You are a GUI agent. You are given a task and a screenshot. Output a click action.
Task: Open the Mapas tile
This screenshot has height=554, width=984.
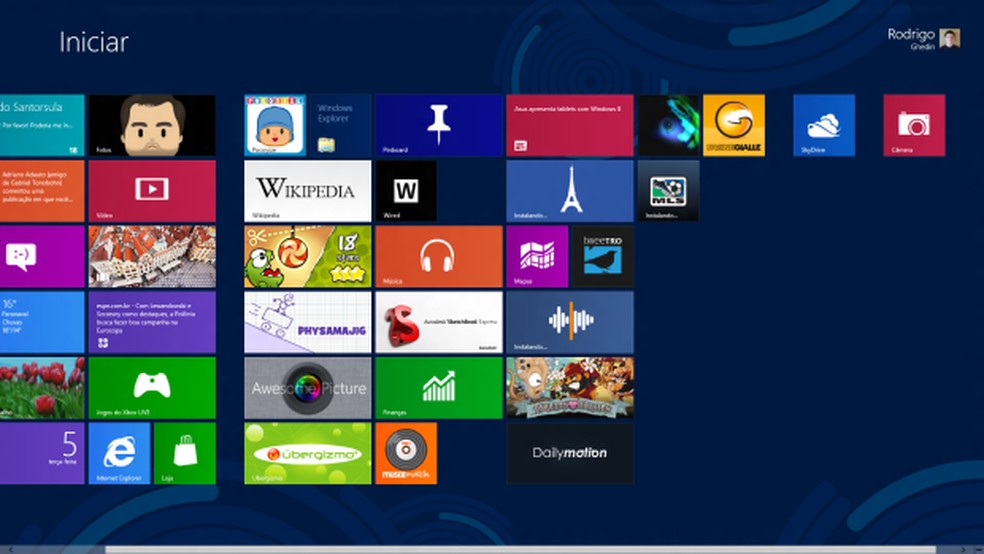(x=537, y=257)
